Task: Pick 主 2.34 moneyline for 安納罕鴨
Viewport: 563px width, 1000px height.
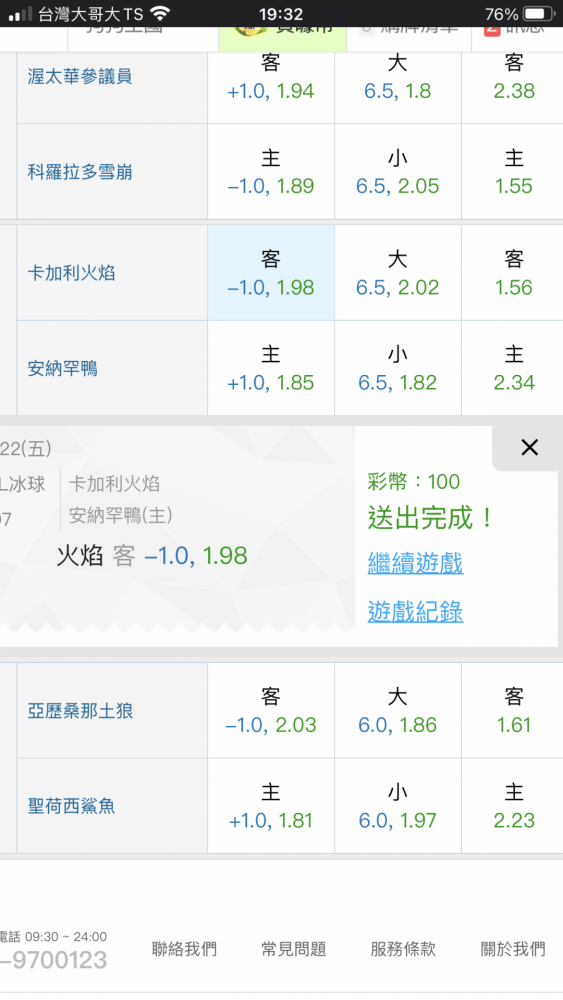Action: click(513, 368)
